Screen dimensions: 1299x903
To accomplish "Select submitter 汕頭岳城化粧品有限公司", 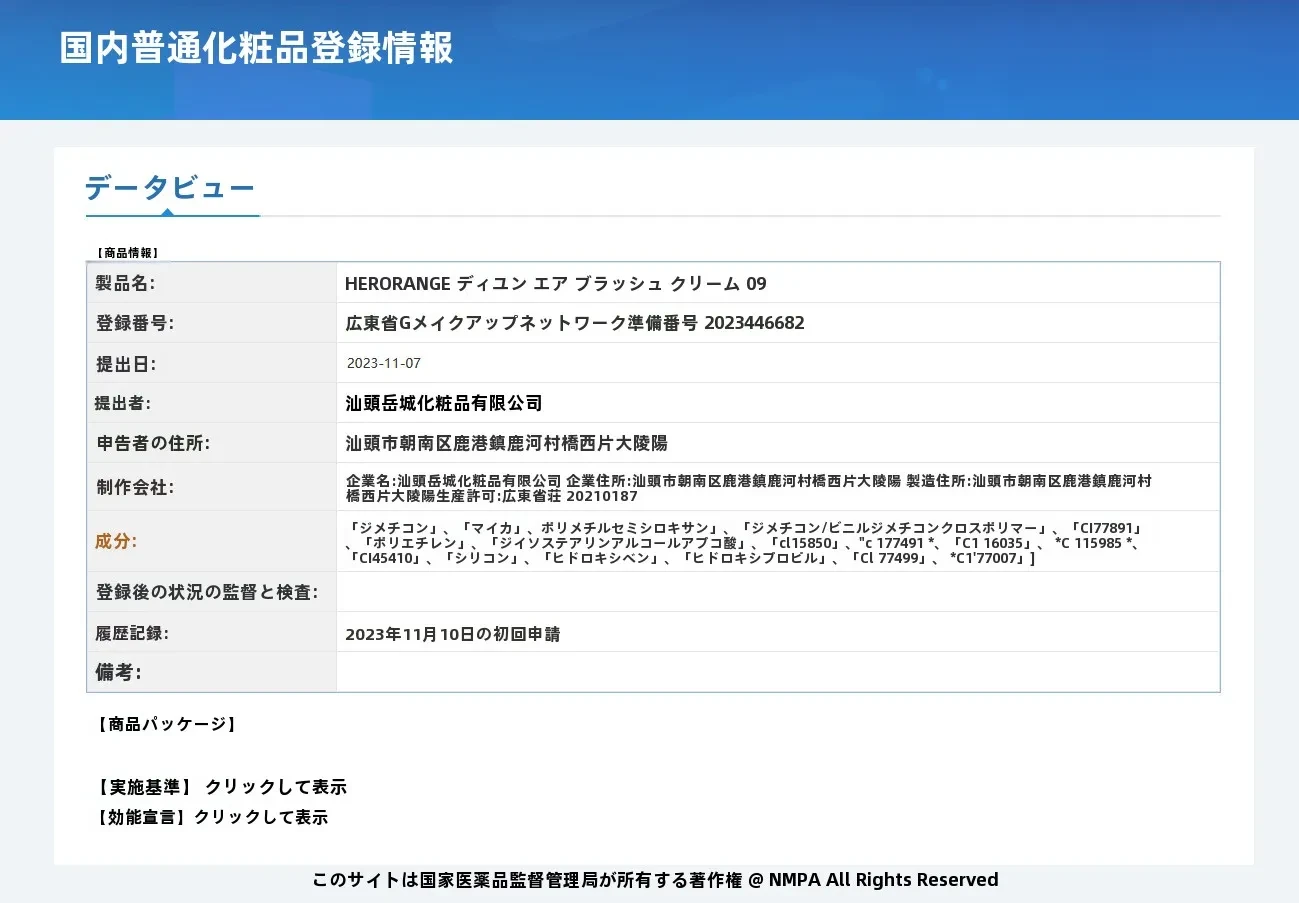I will click(x=444, y=403).
